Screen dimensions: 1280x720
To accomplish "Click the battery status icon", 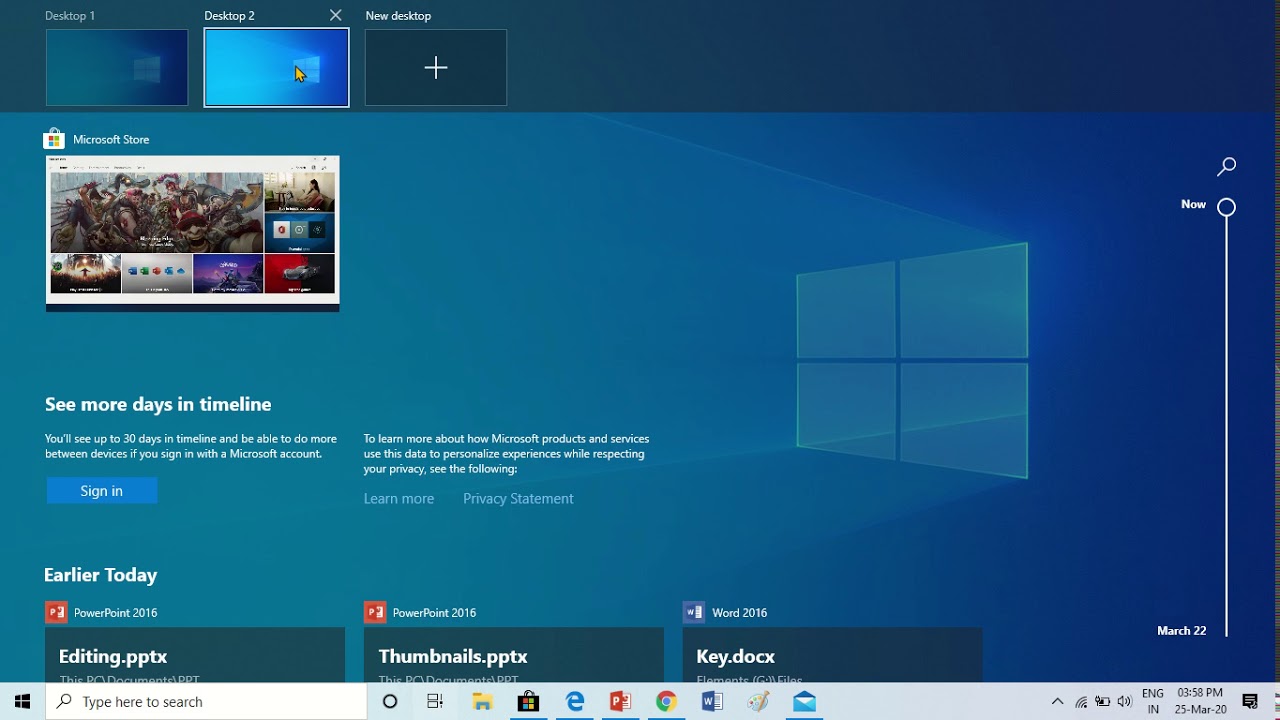I will pos(1103,702).
